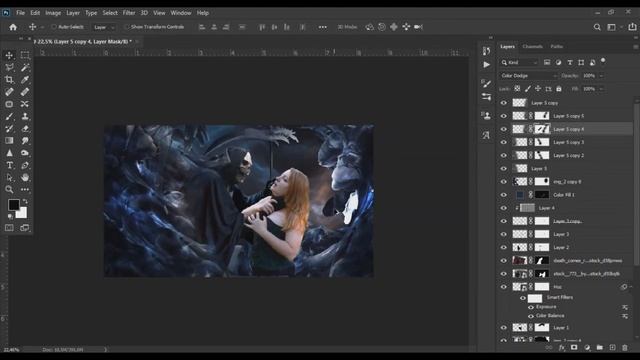The image size is (640, 360).
Task: Hide the Layer 5 copy 4 layer
Action: [504, 129]
